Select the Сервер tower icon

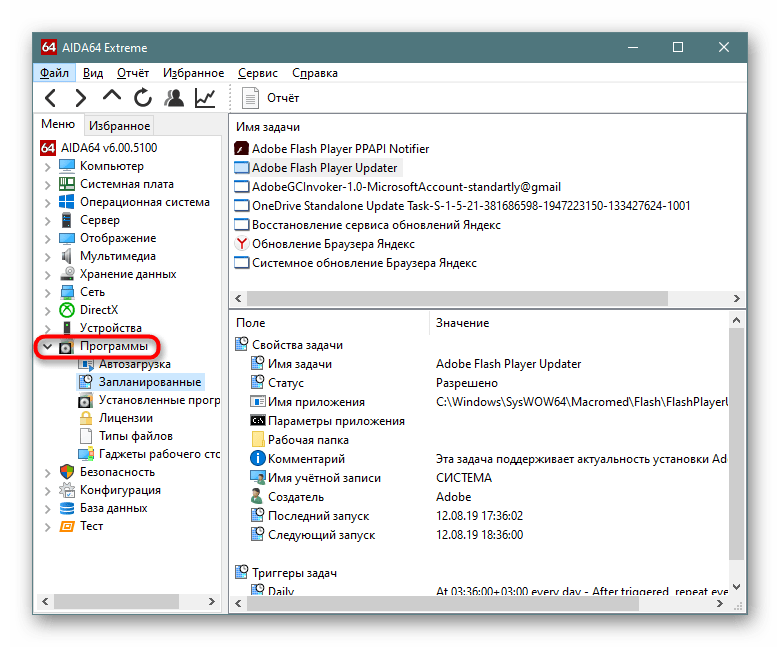66,220
